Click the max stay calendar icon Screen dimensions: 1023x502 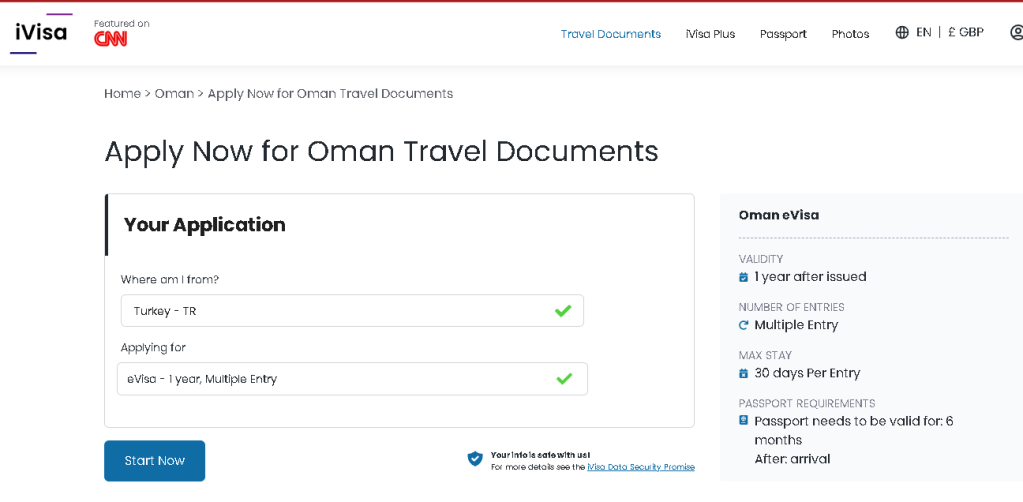(743, 373)
